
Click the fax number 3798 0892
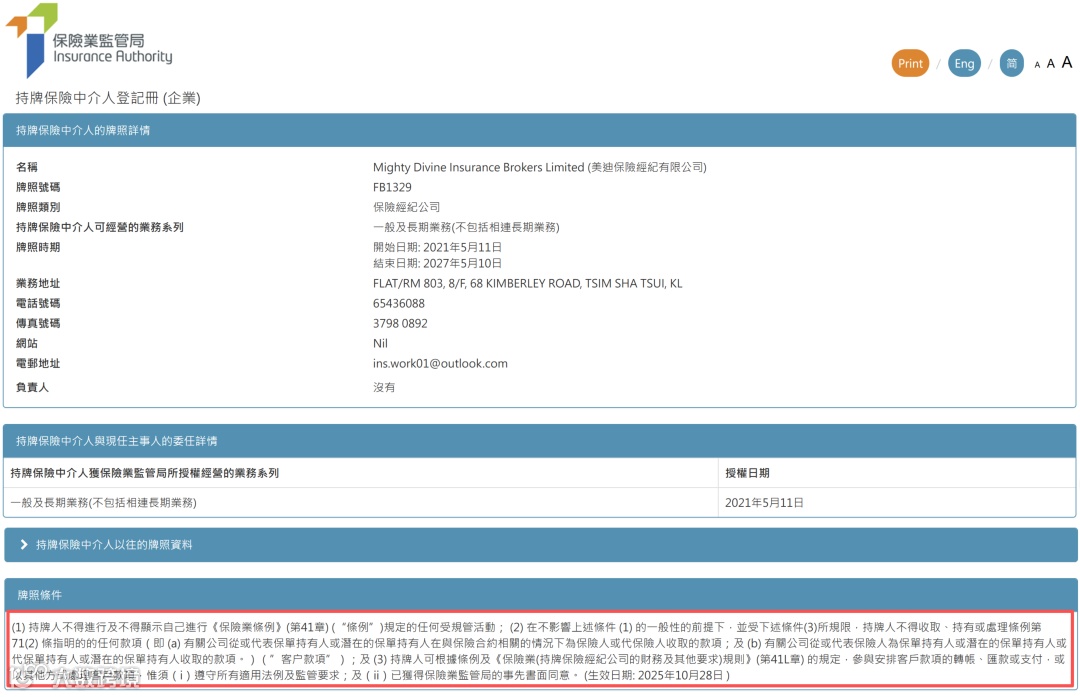400,324
